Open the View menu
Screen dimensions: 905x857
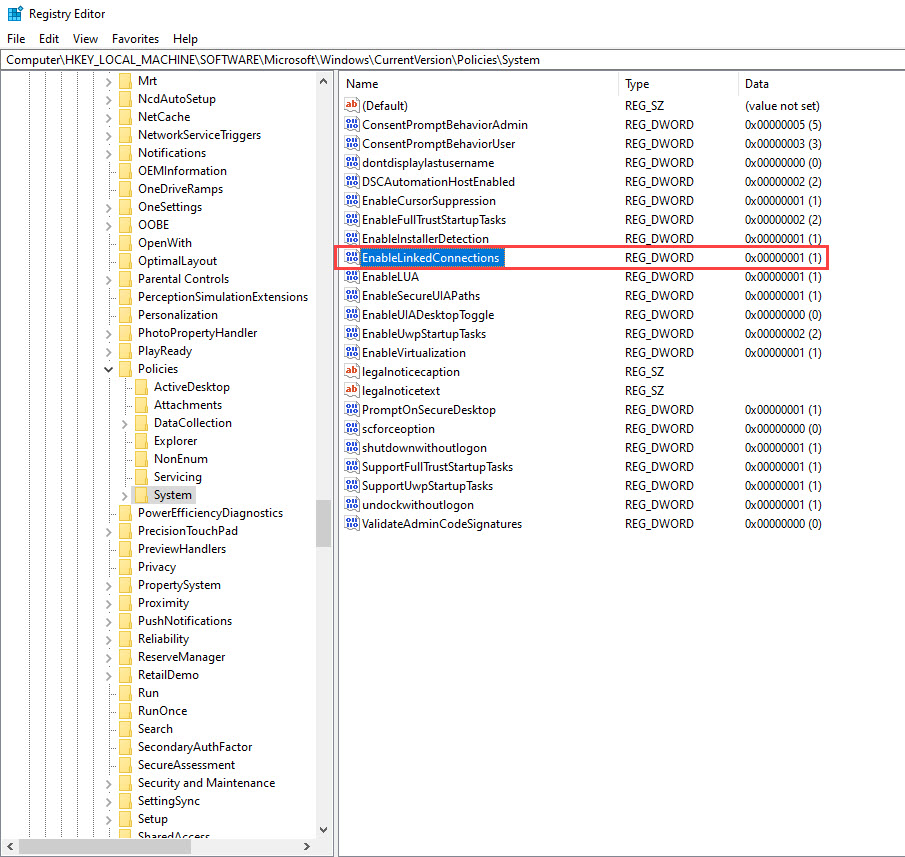(x=85, y=39)
